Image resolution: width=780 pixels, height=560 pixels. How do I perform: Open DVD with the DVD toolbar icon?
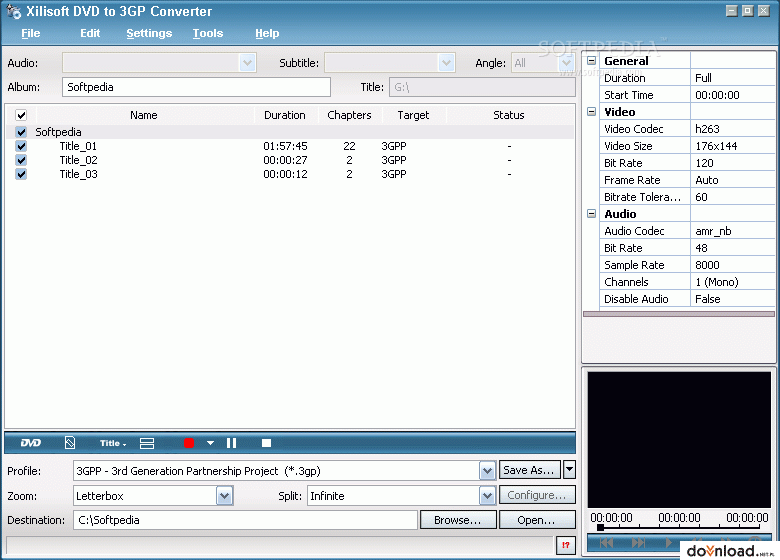point(31,443)
